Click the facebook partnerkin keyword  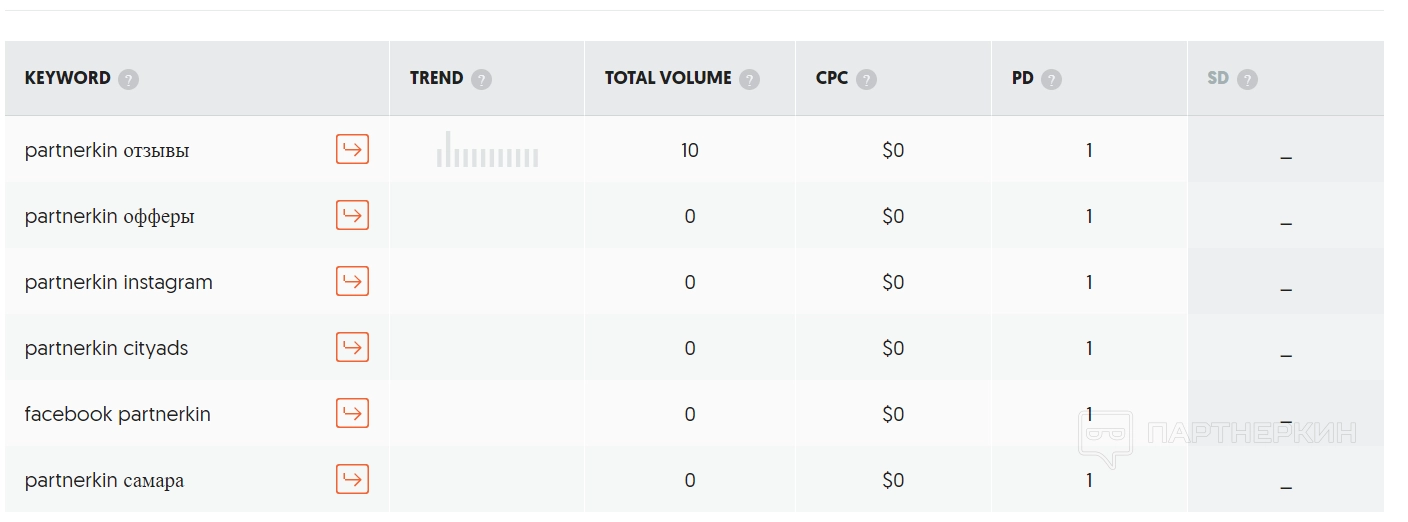pos(118,415)
